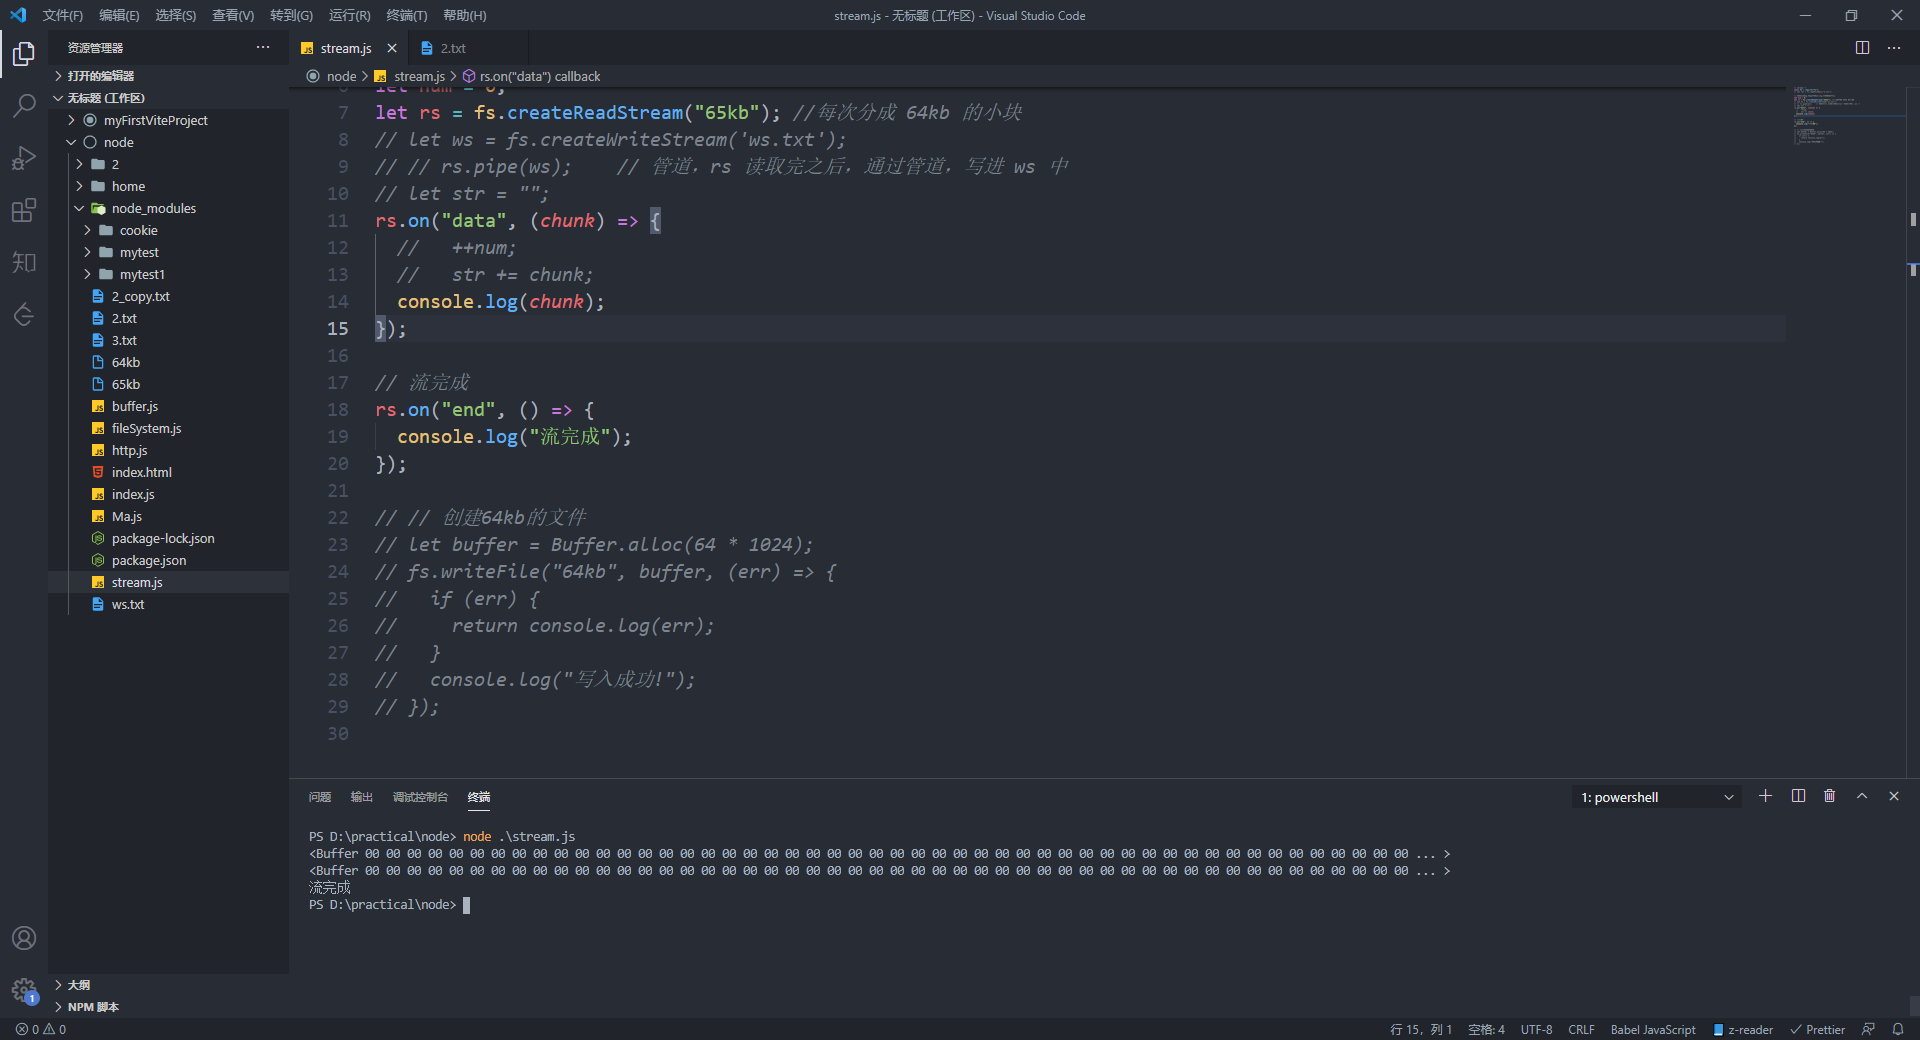Change encoding UTF-8 in status bar

point(1536,1029)
